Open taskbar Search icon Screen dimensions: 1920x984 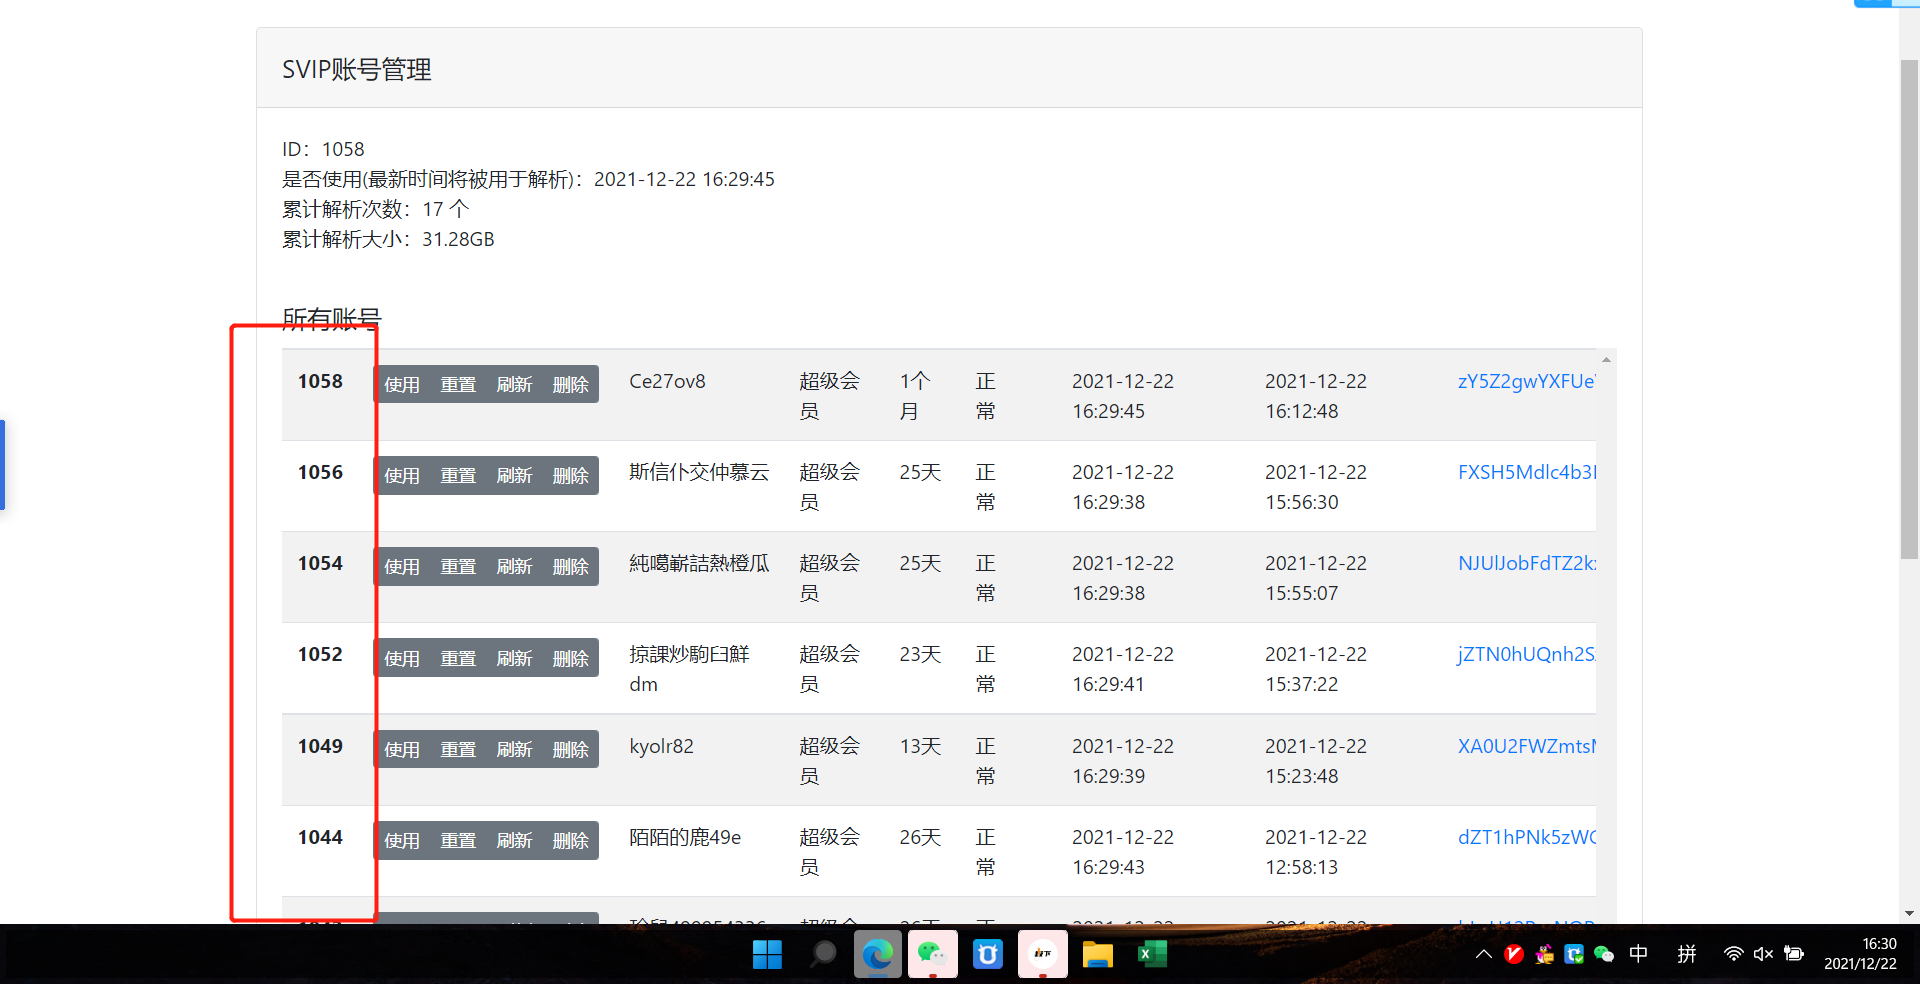(823, 955)
